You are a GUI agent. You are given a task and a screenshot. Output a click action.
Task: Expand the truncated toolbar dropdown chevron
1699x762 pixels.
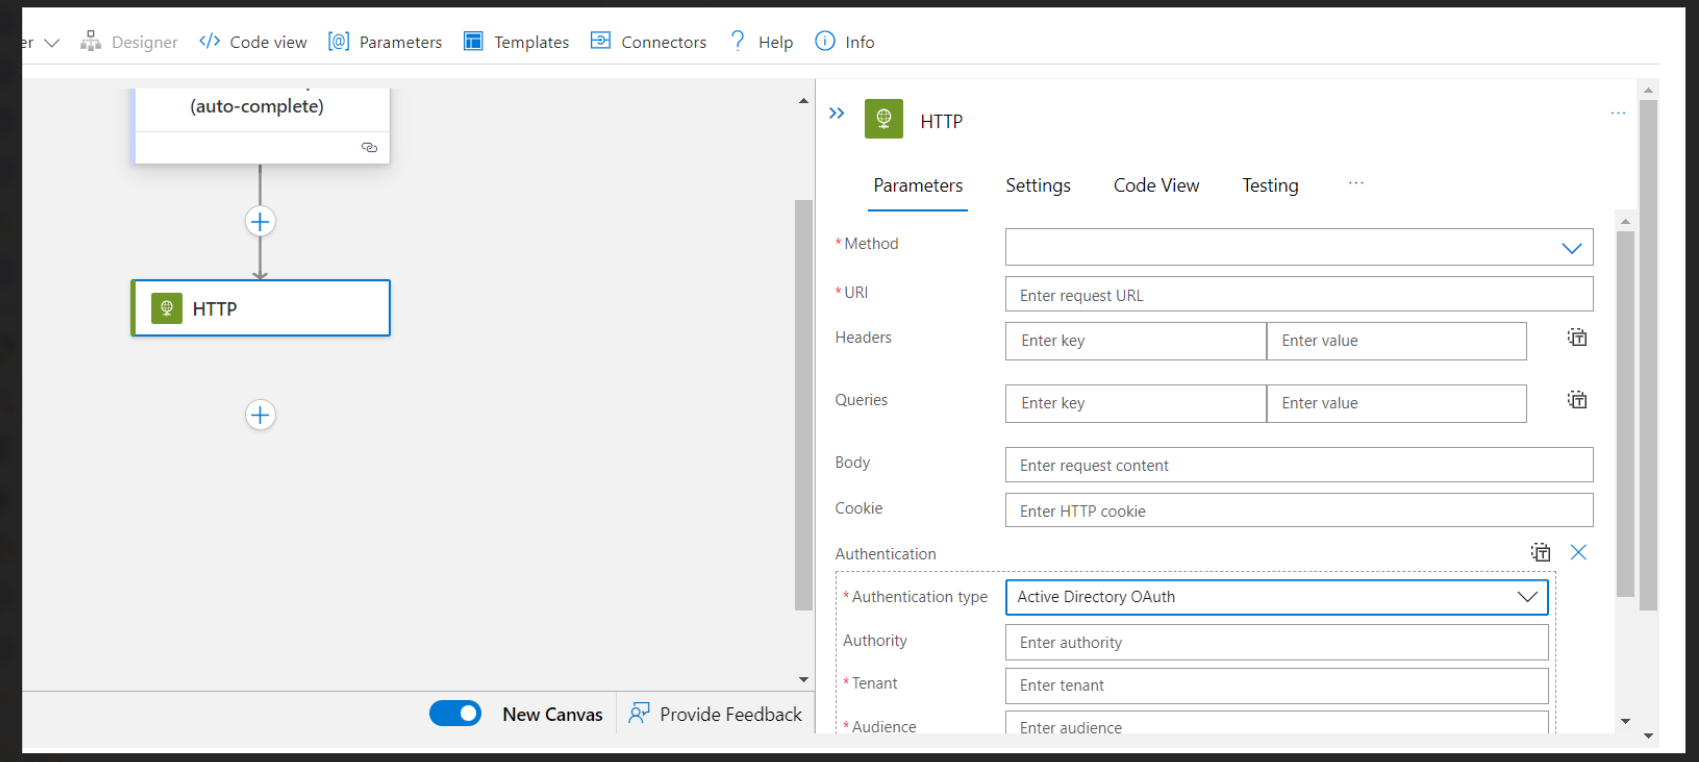tap(52, 43)
